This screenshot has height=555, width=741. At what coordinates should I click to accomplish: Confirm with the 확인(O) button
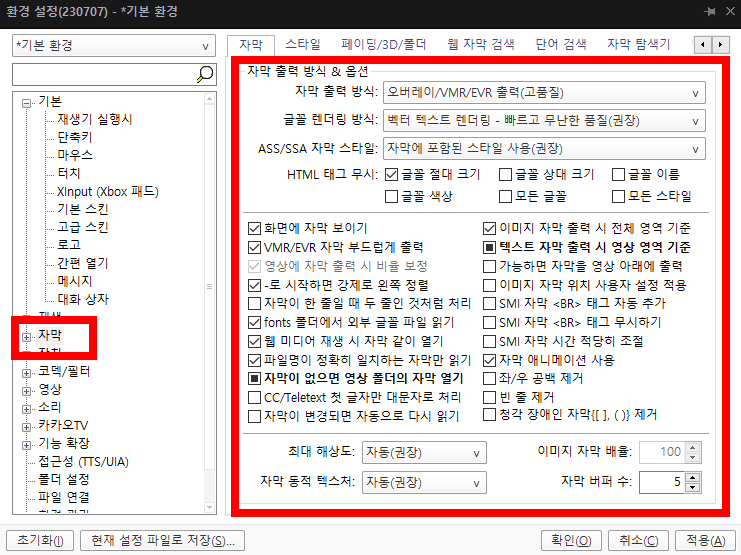point(571,540)
